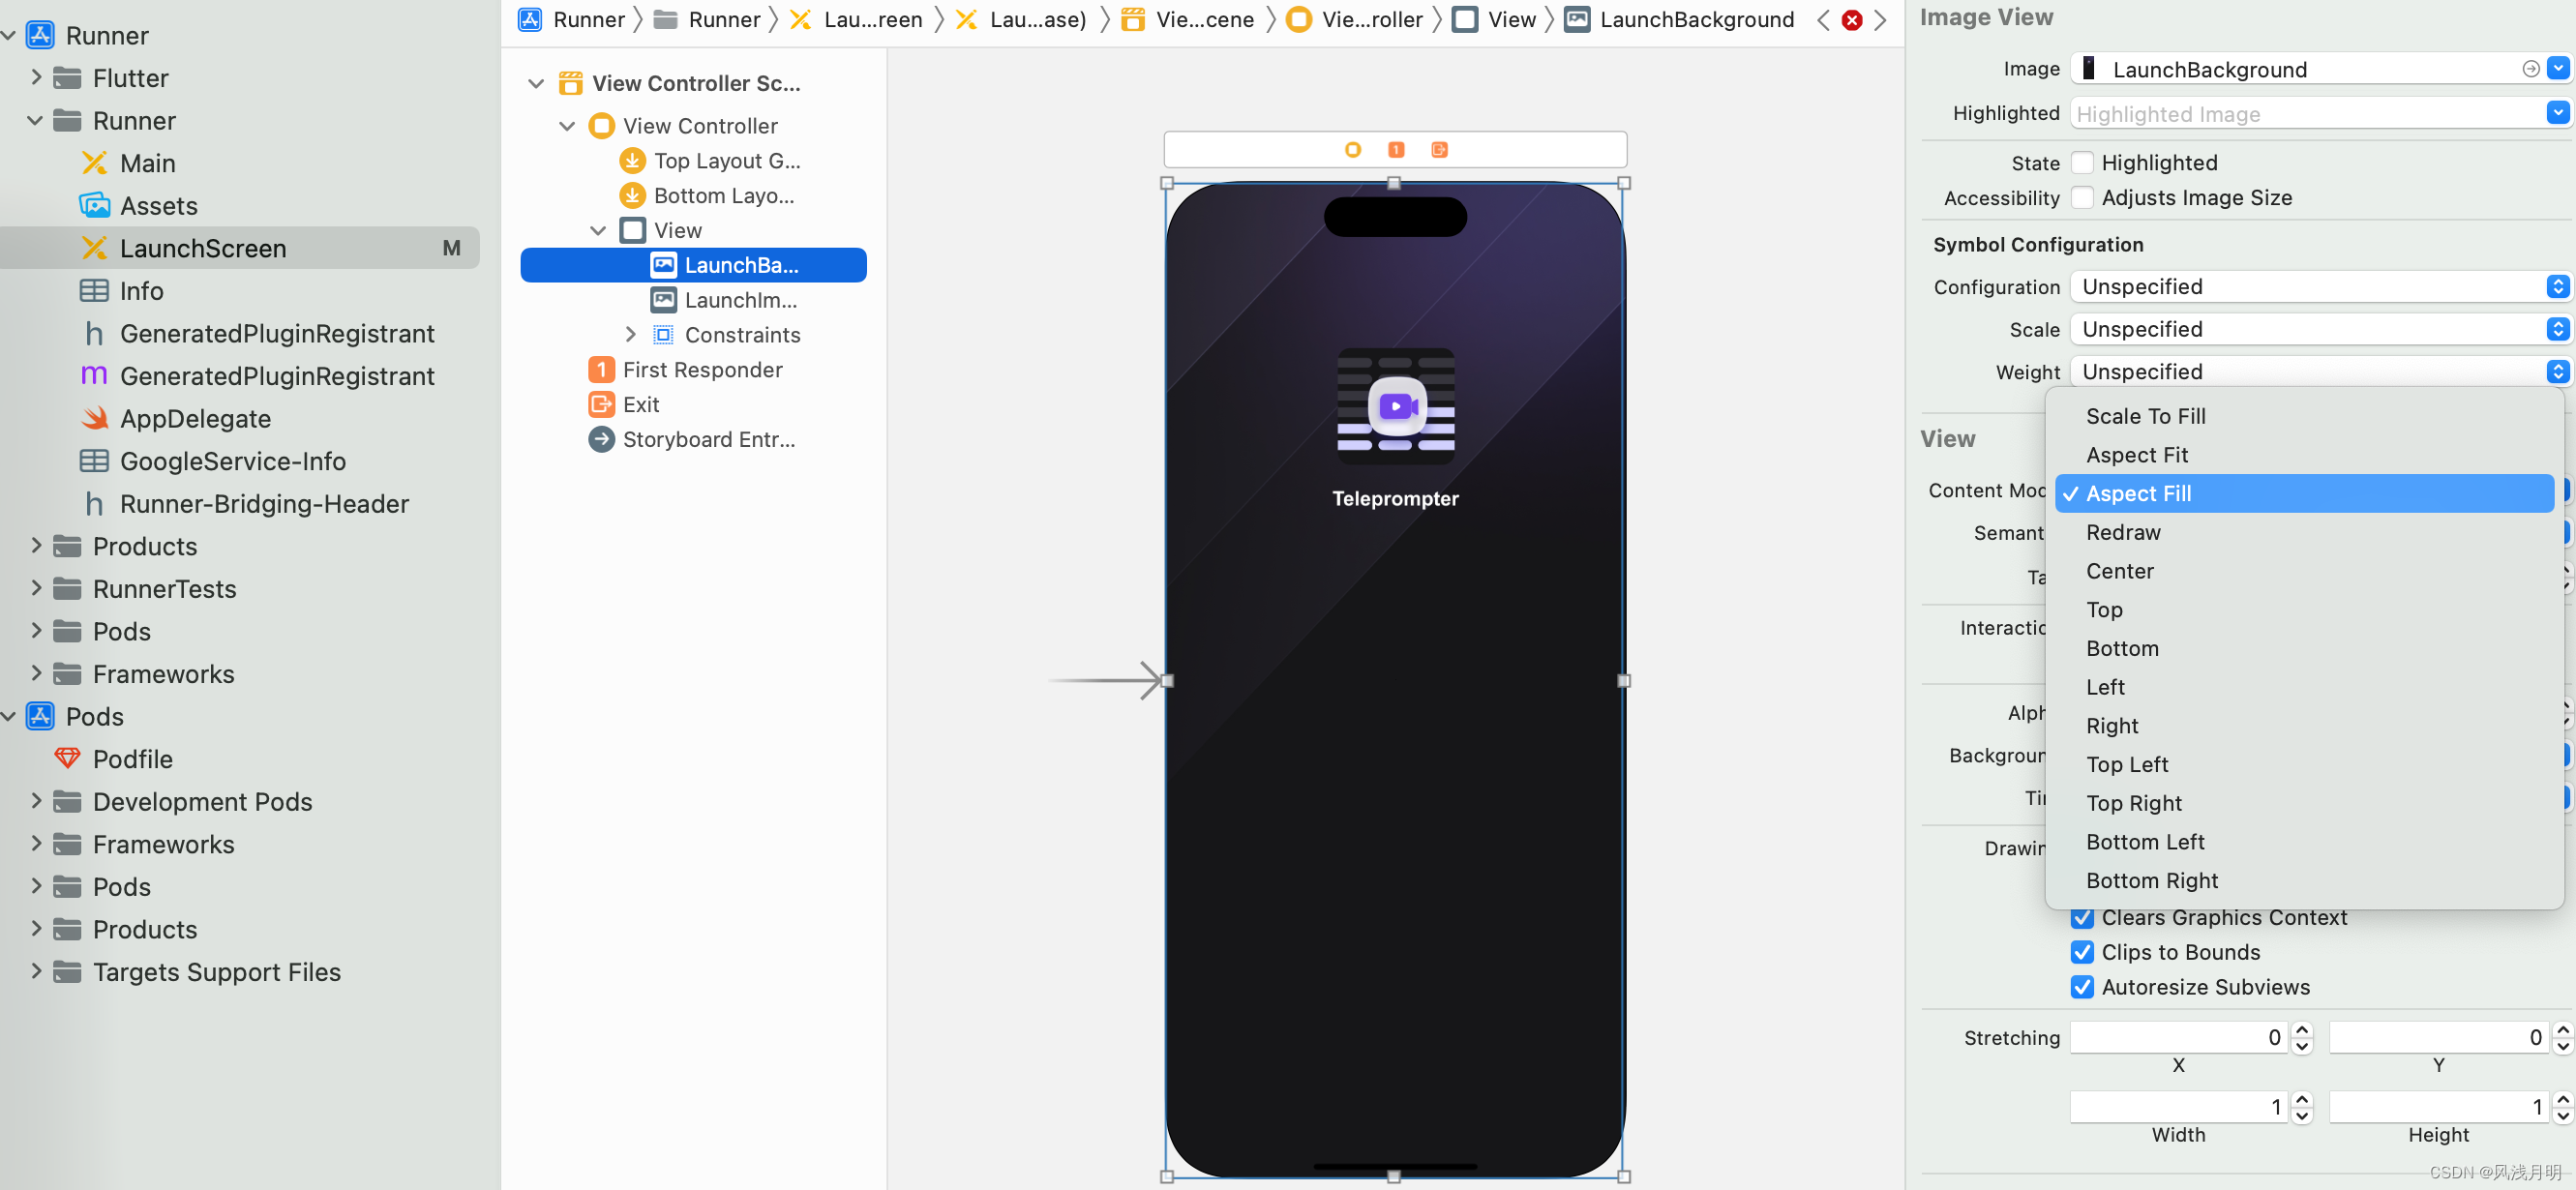The width and height of the screenshot is (2576, 1190).
Task: Enable the Highlighted state checkbox
Action: (x=2083, y=163)
